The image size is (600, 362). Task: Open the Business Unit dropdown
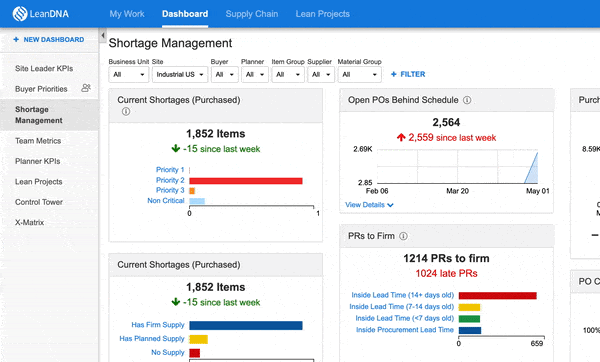coord(129,75)
